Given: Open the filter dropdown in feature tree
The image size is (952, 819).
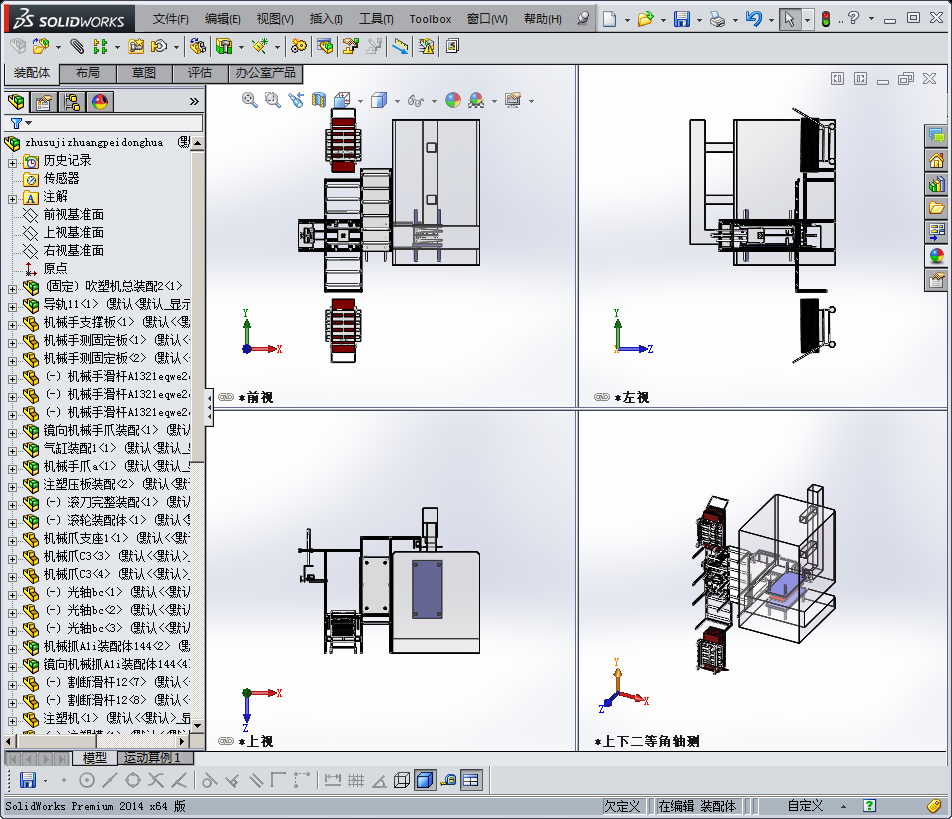Looking at the screenshot, I should (x=28, y=123).
